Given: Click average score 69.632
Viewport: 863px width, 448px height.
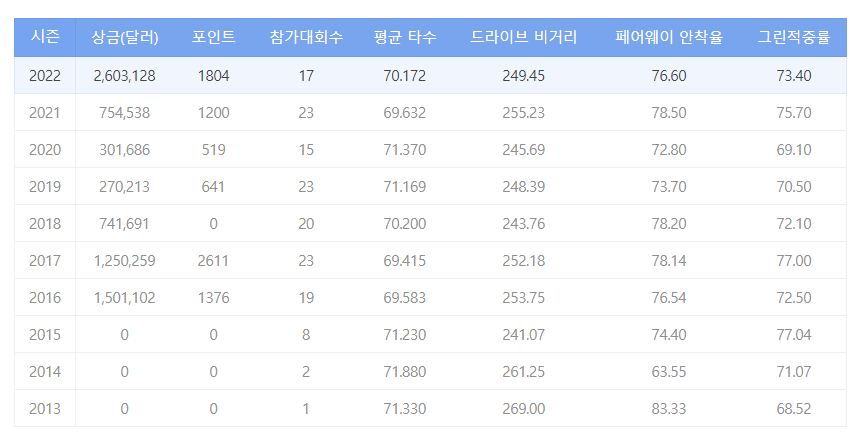Looking at the screenshot, I should click(x=405, y=112).
